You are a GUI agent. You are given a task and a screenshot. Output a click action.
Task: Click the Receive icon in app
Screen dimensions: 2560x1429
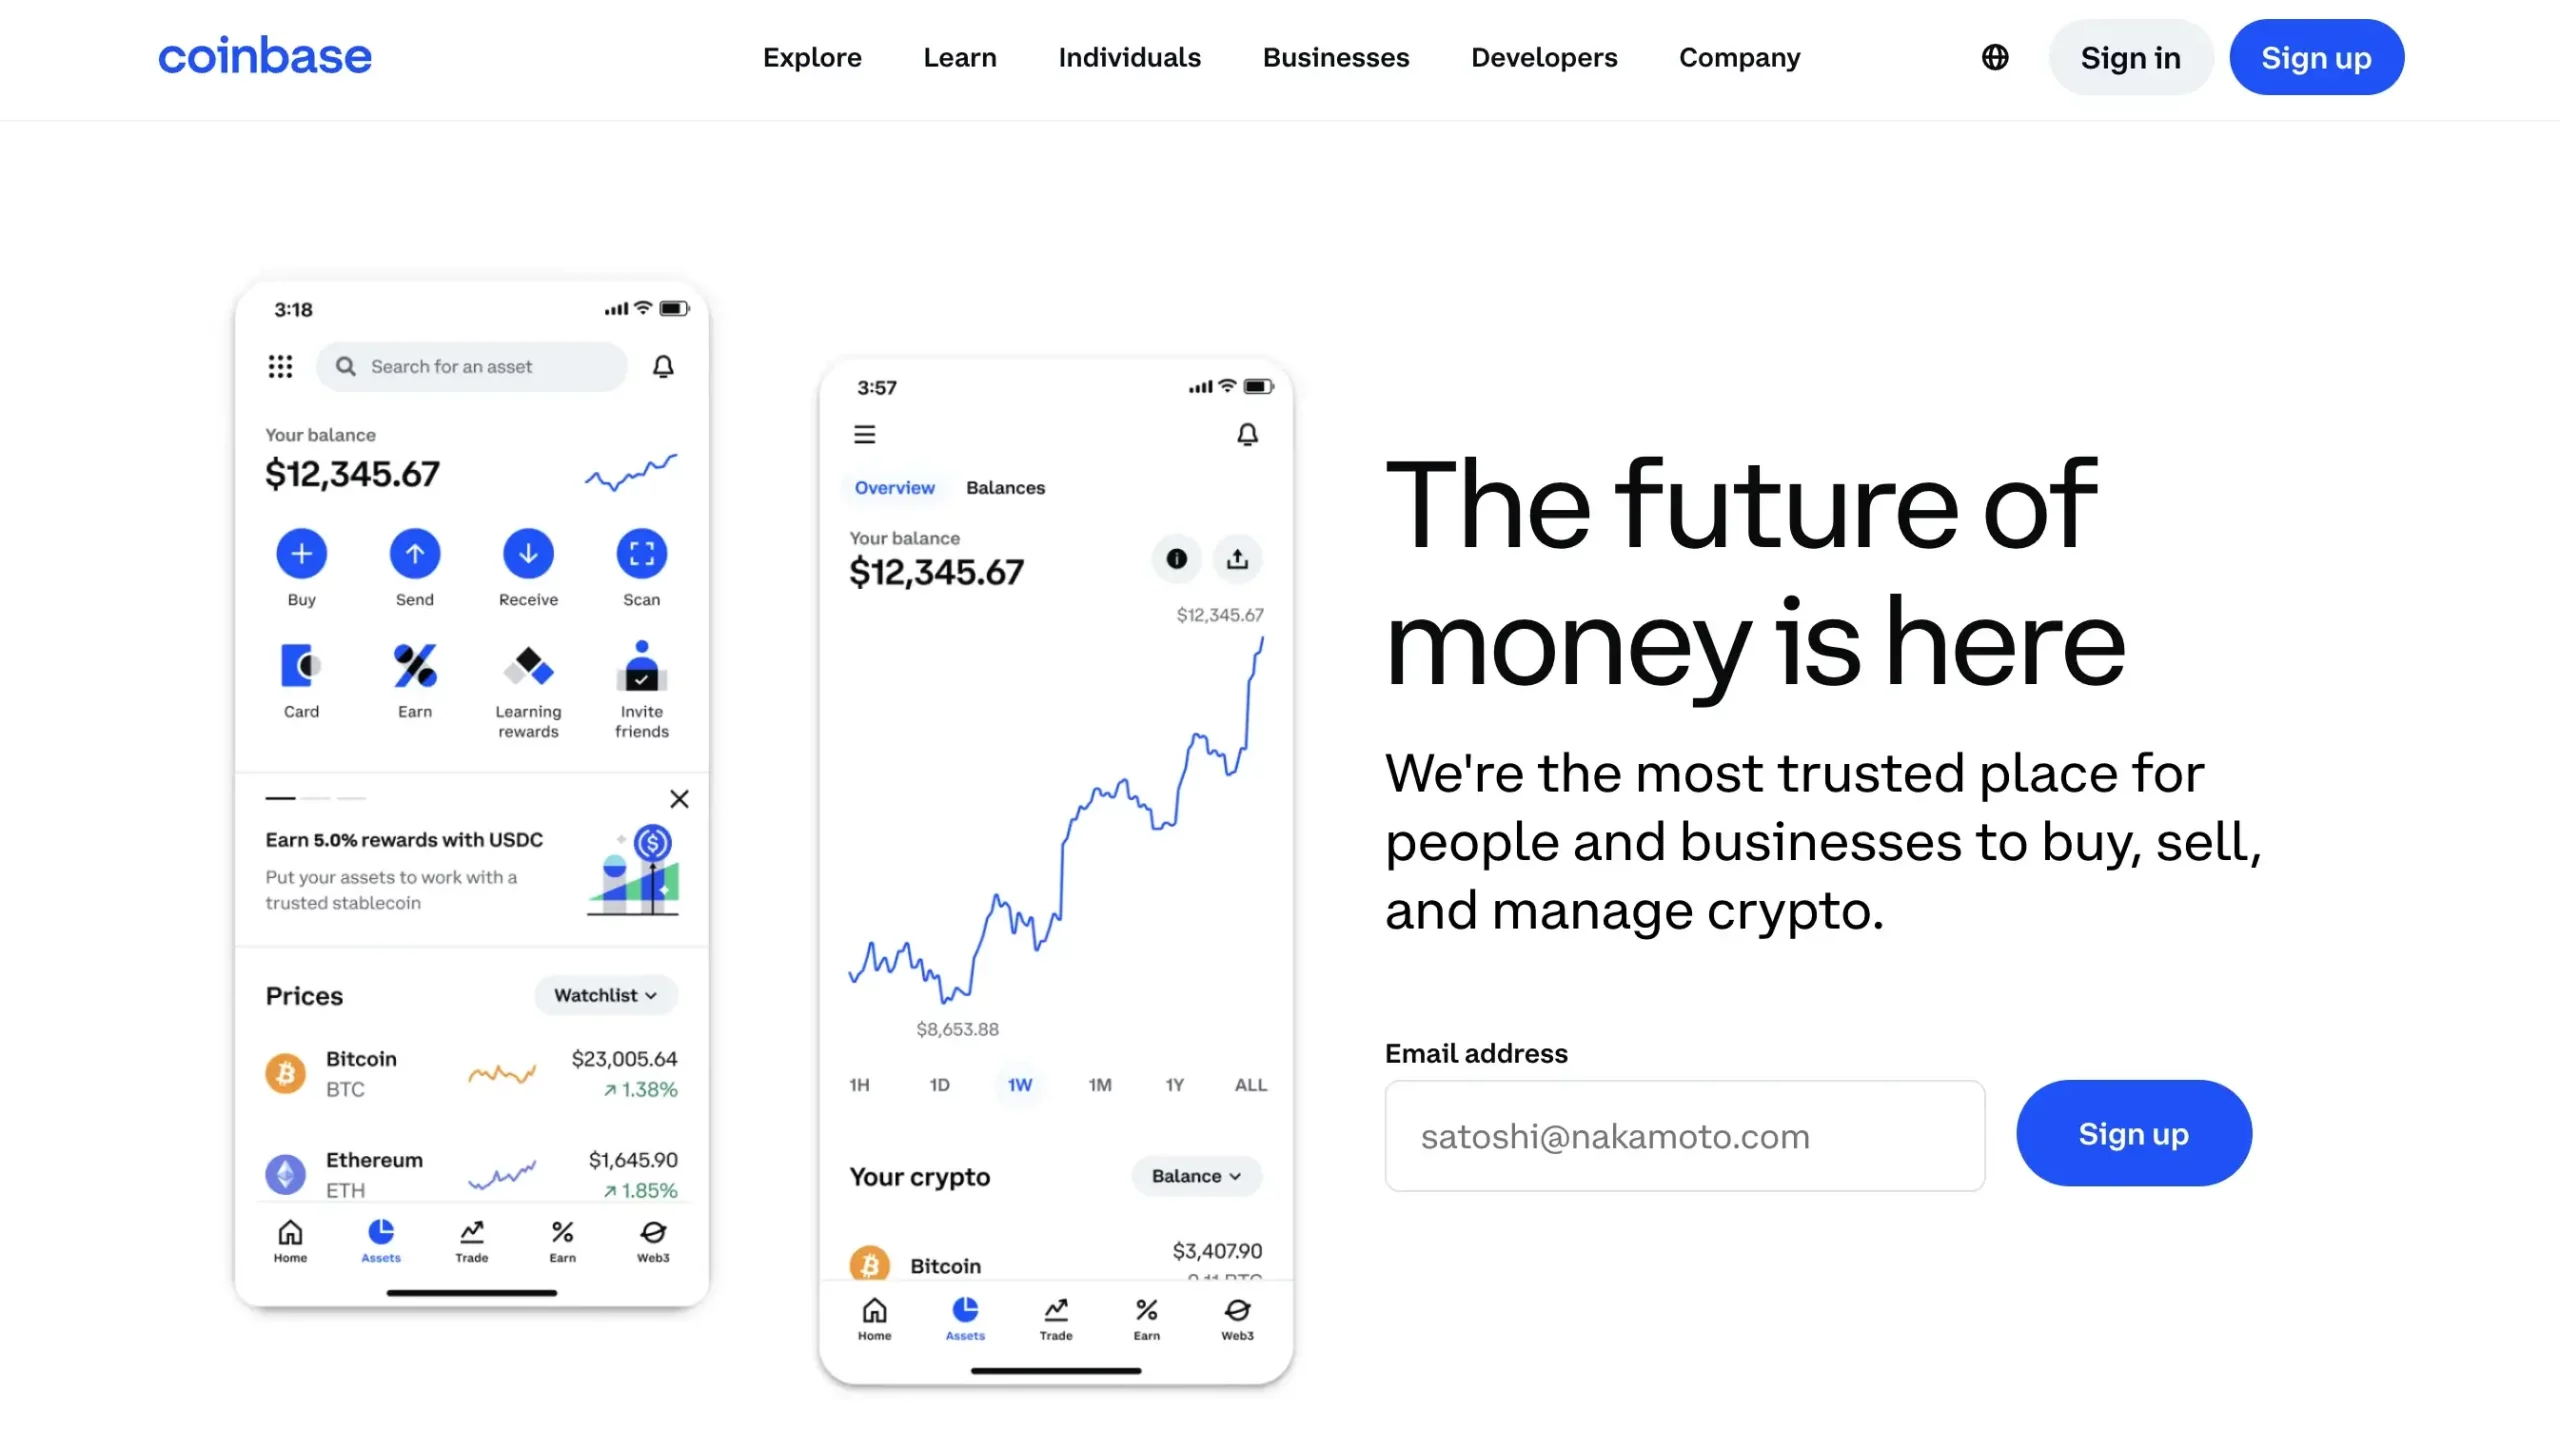click(x=527, y=552)
